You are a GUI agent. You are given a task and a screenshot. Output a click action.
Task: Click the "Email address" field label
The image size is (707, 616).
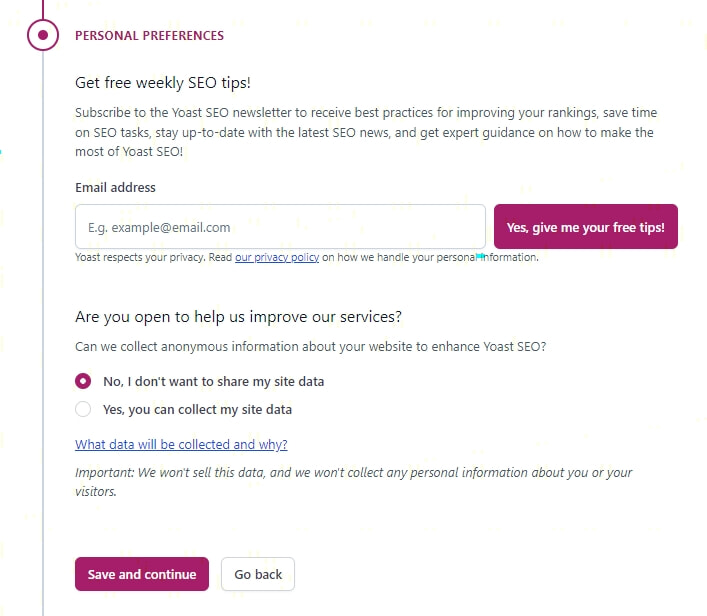(x=115, y=187)
